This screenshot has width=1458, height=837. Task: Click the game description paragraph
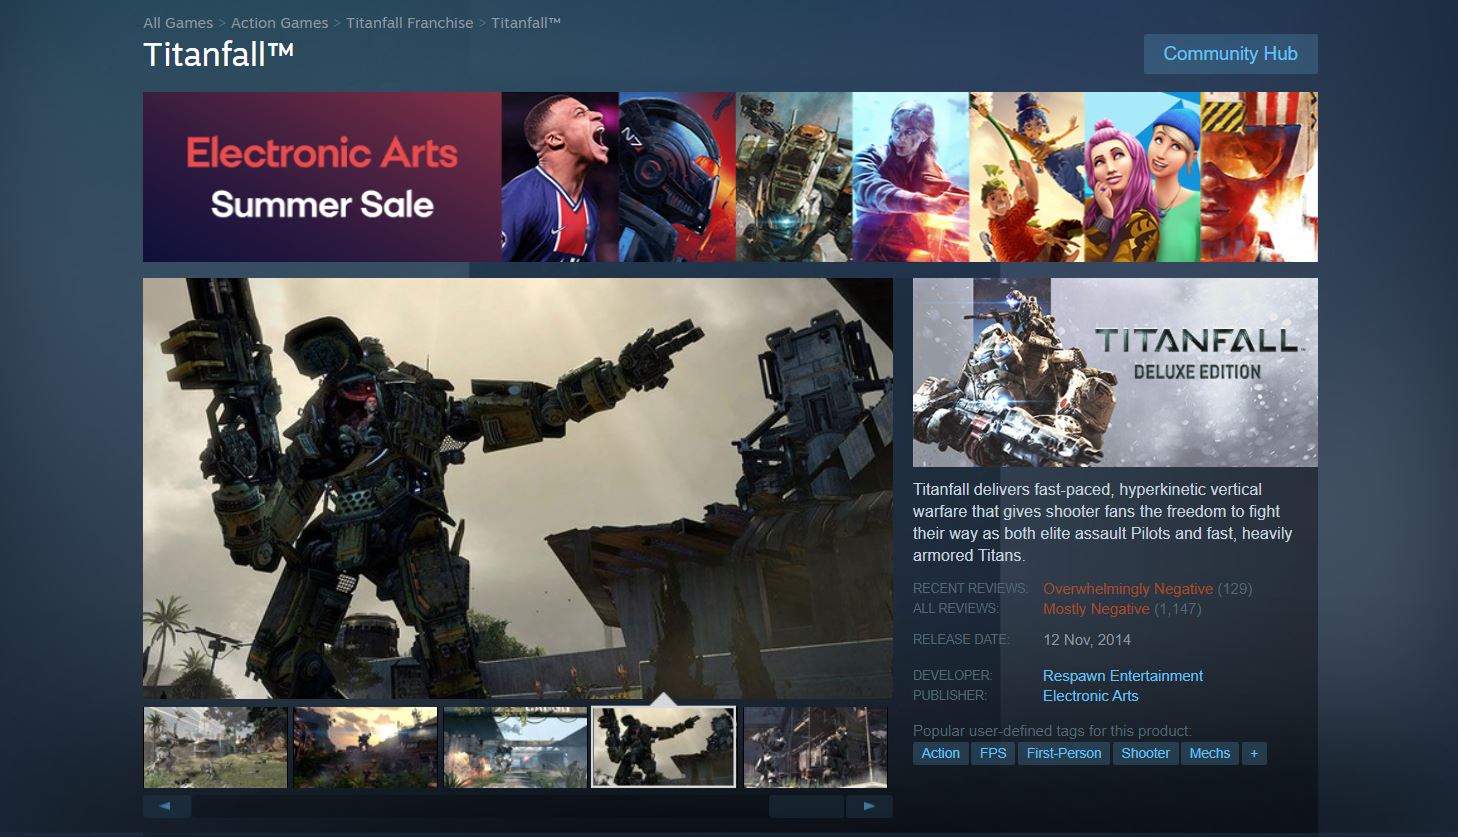(1103, 522)
